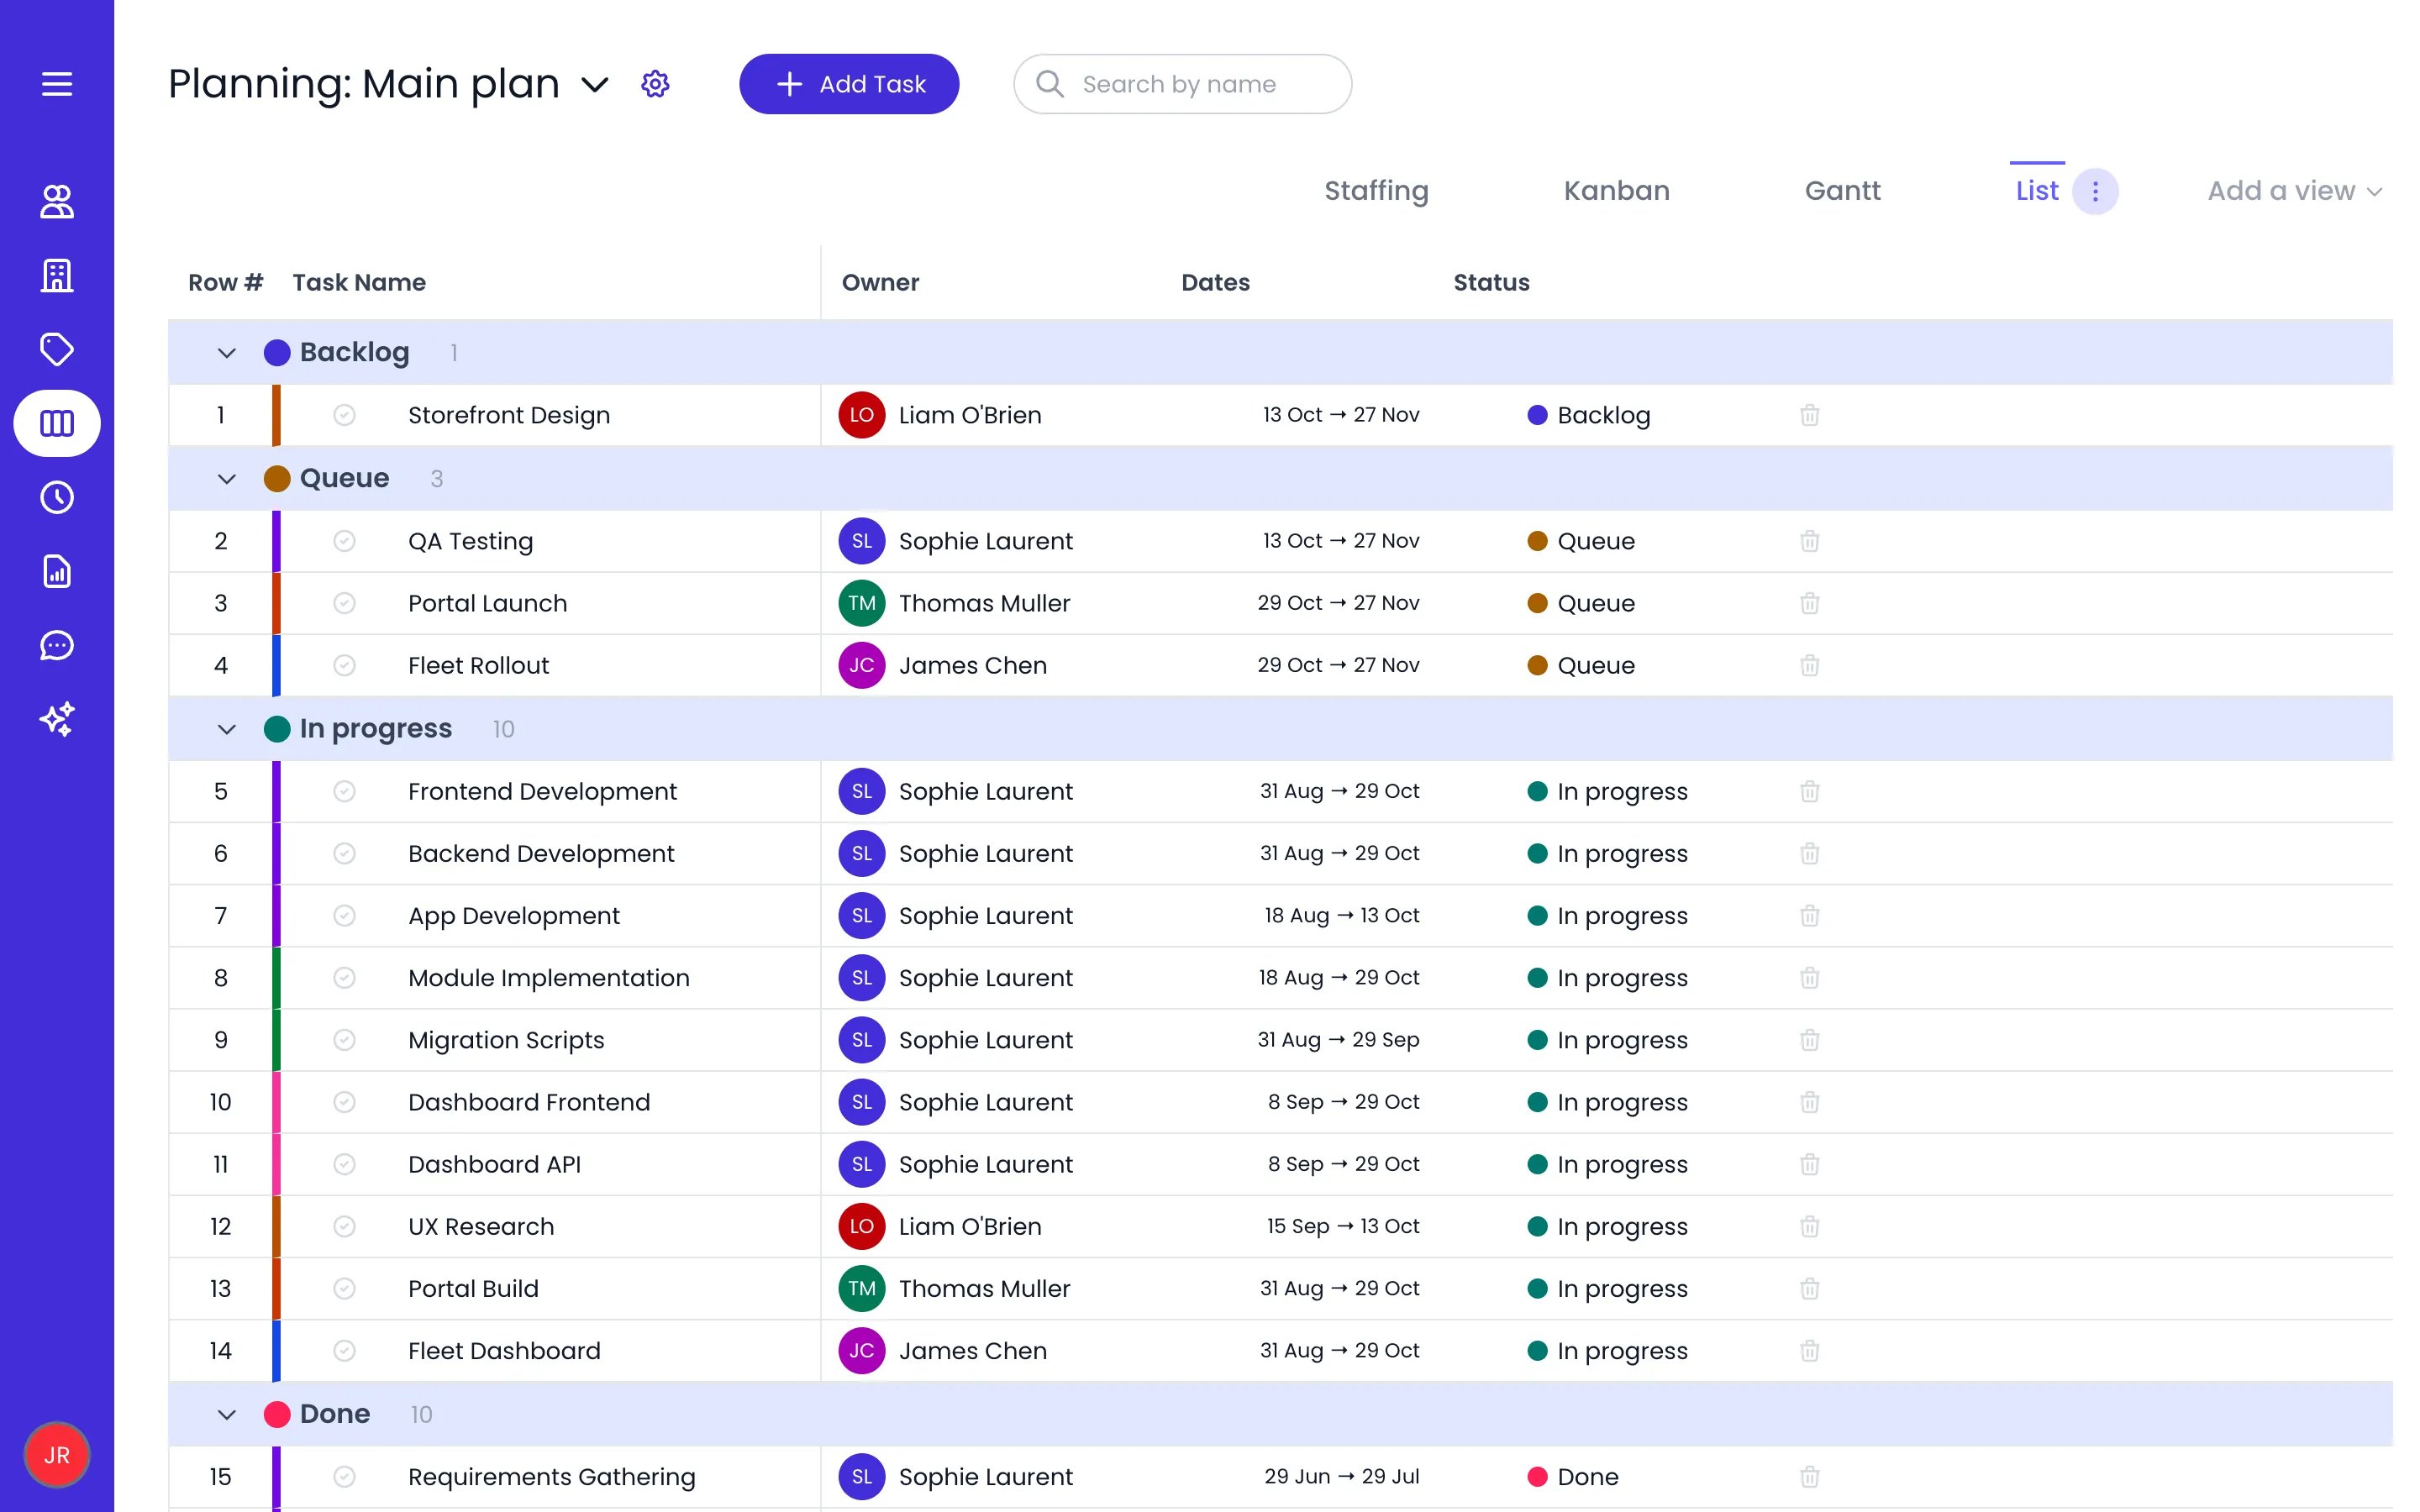Delete the Requirements Gathering task with trash icon
2420x1512 pixels.
click(1809, 1477)
